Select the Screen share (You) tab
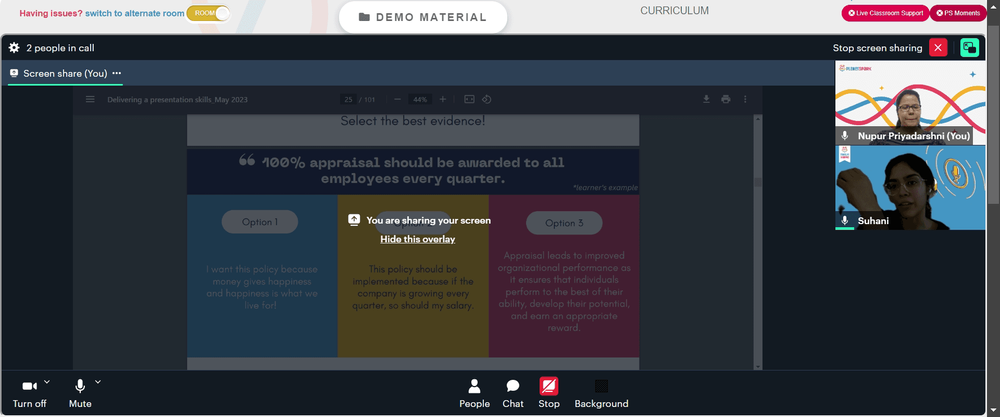The height and width of the screenshot is (417, 1000). (65, 73)
